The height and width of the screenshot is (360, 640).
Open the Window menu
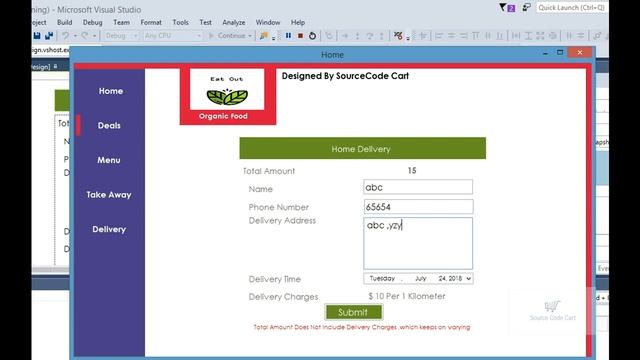[268, 22]
